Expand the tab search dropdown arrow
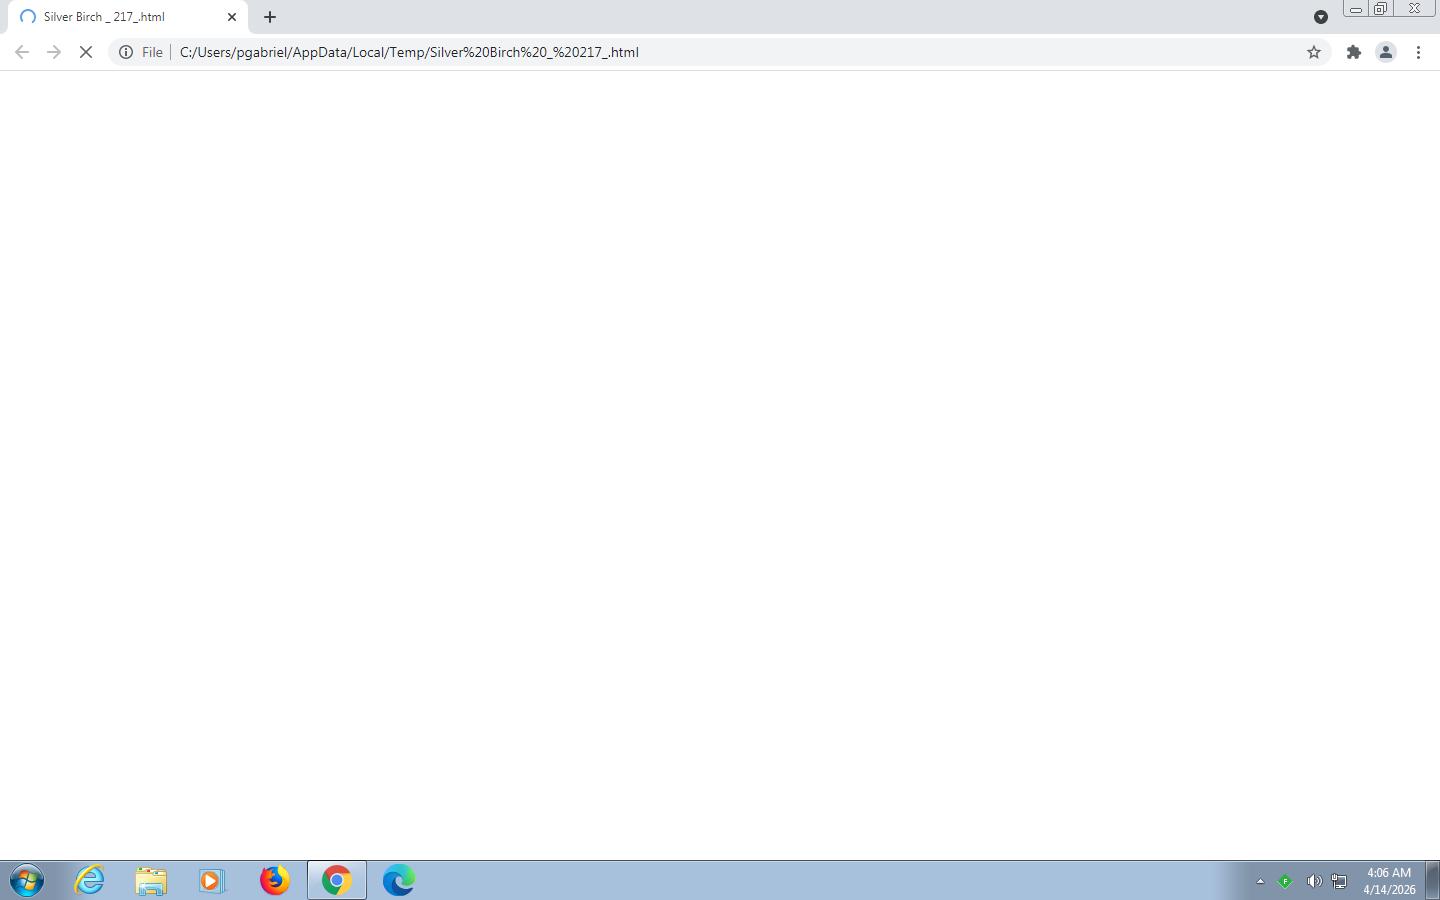1440x900 pixels. (1320, 17)
